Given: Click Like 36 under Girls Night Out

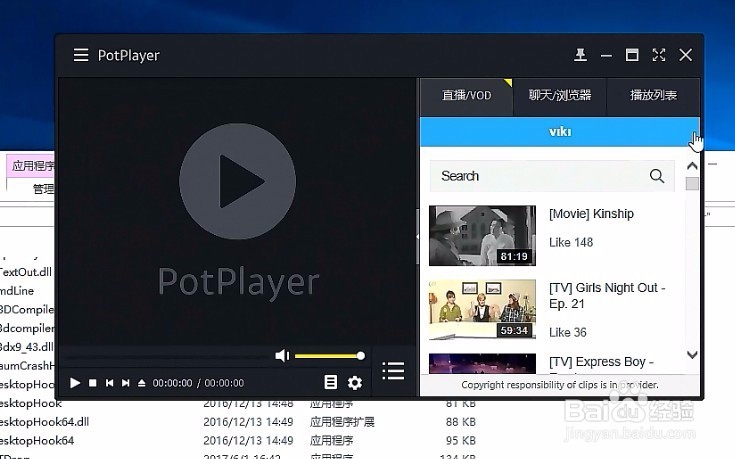Looking at the screenshot, I should click(x=568, y=332).
